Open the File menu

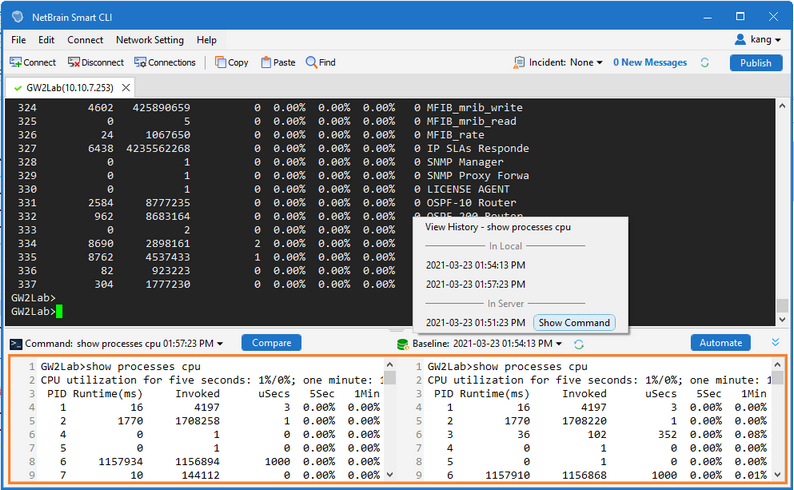coord(19,40)
